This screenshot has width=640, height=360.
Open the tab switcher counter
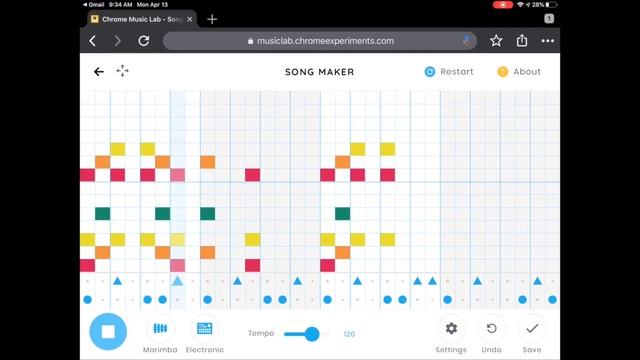tap(549, 18)
